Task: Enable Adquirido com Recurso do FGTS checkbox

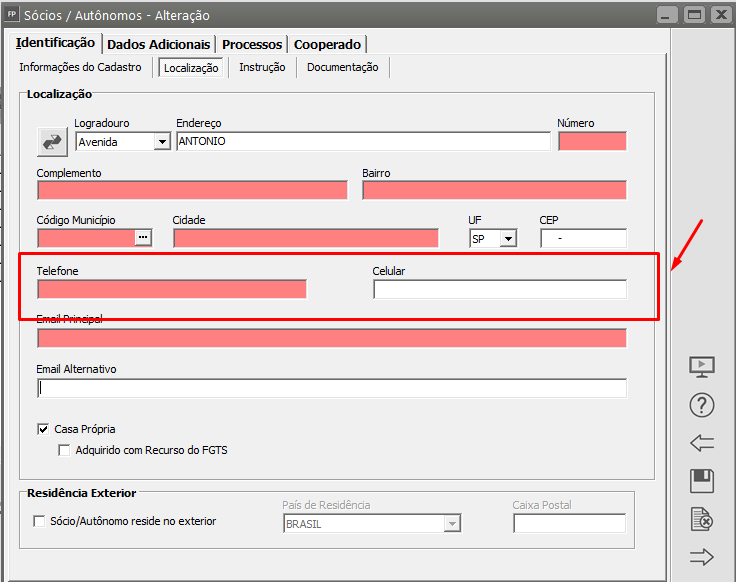Action: coord(65,450)
